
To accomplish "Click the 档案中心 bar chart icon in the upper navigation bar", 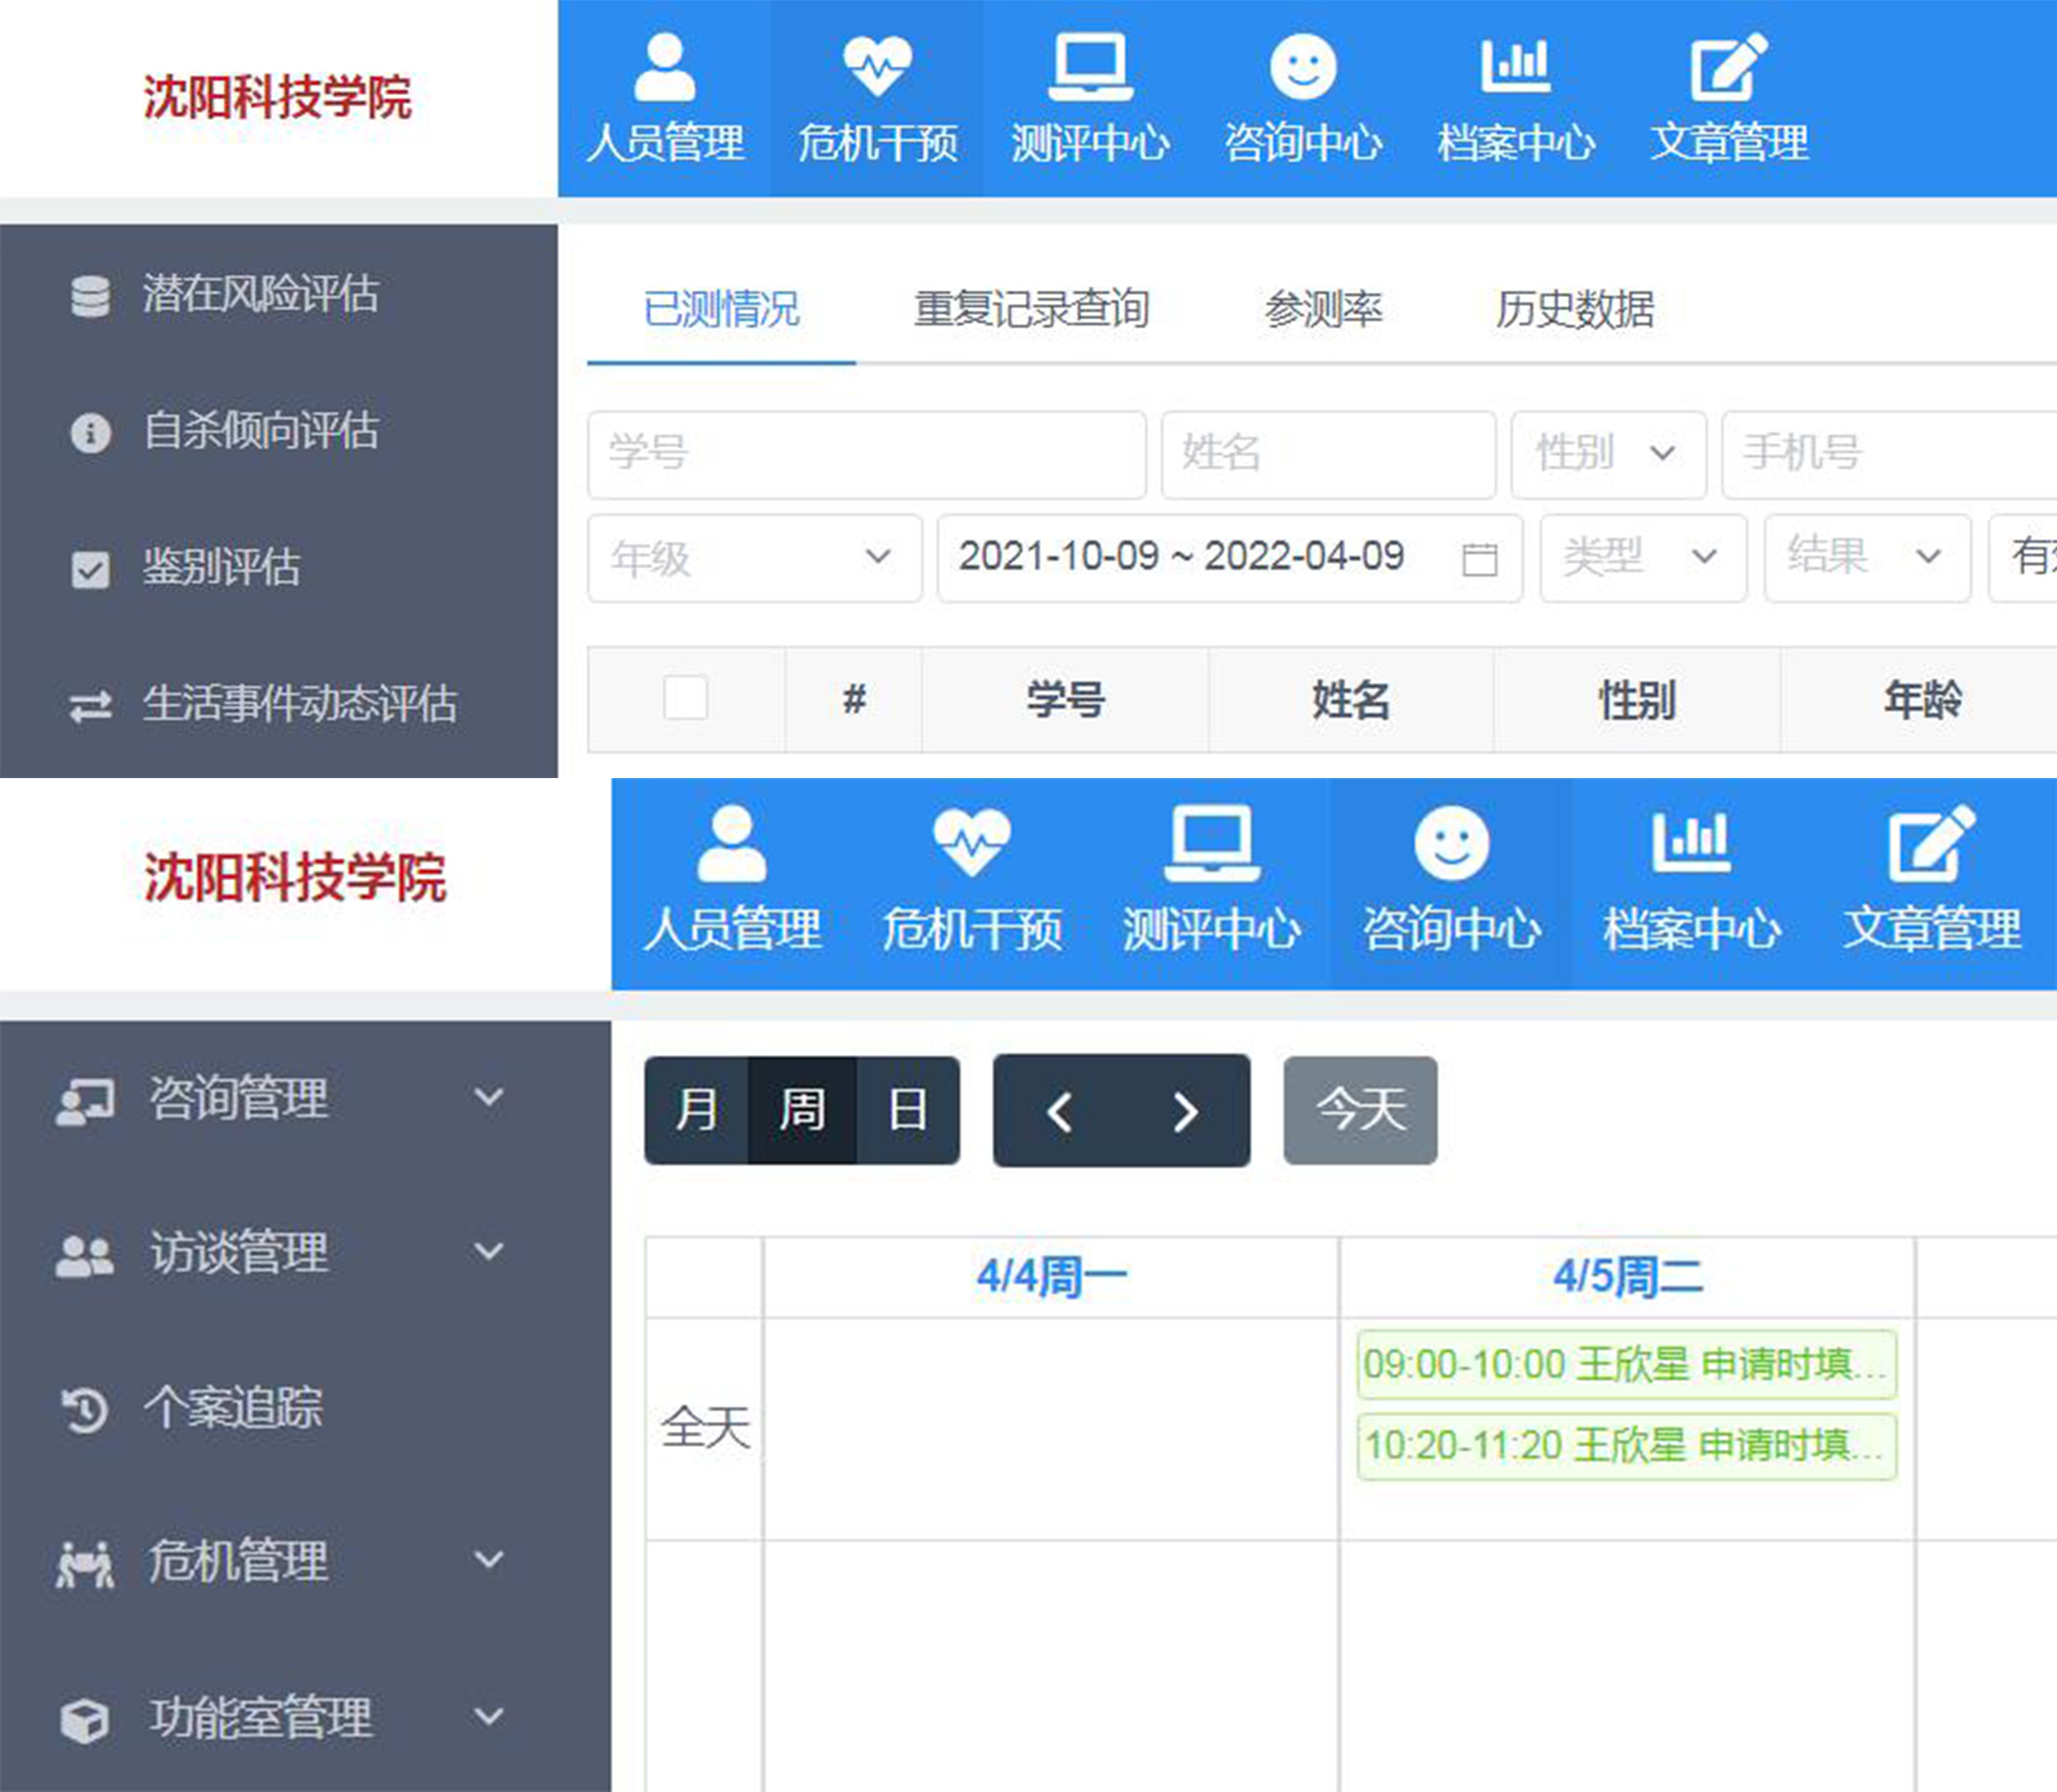I will (1515, 66).
